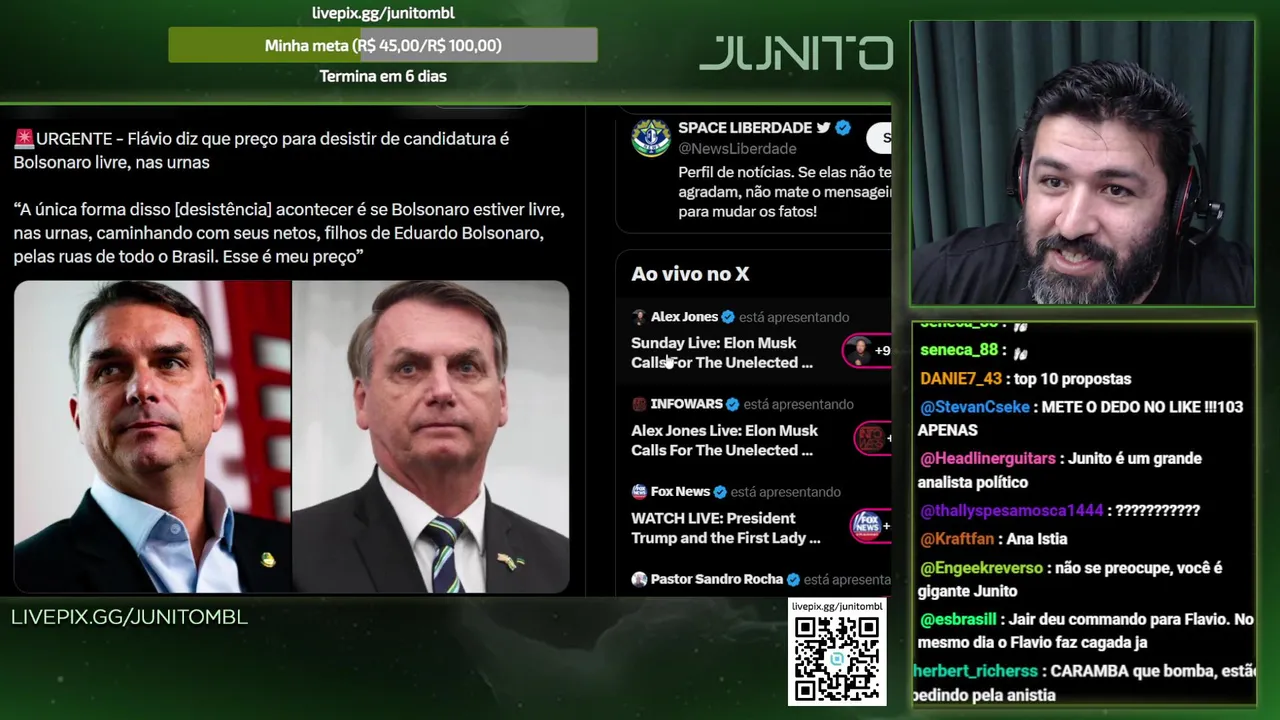
Task: Click the quoted desistência paragraph in the post
Action: [x=289, y=233]
